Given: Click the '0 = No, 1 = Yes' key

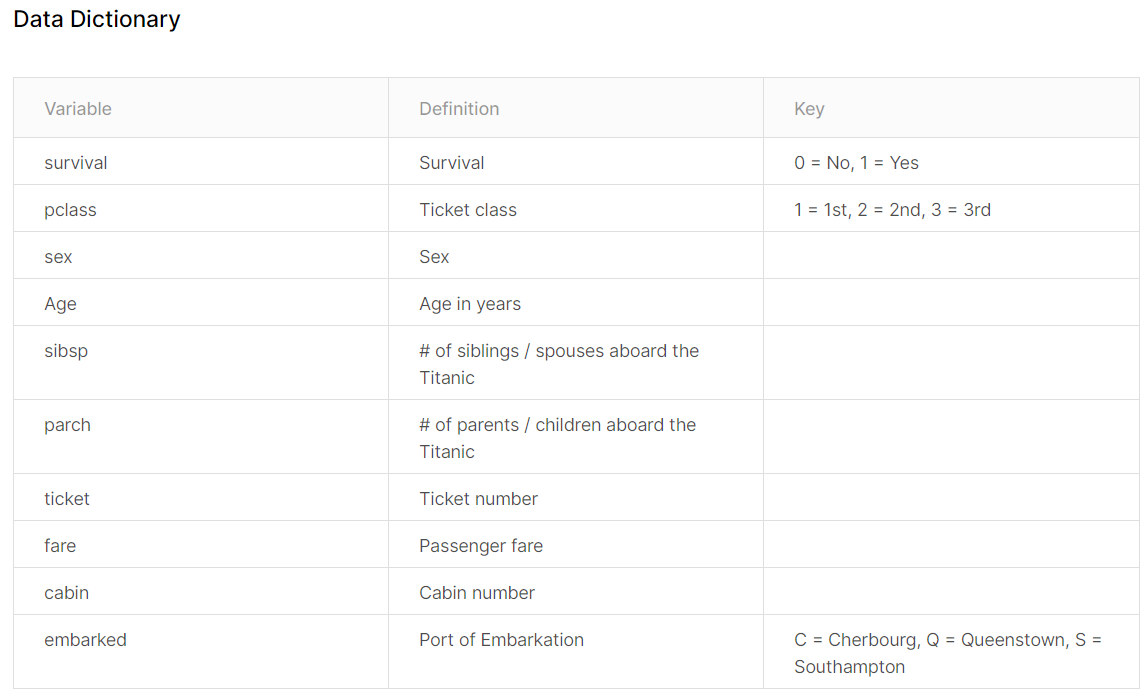Looking at the screenshot, I should pyautogui.click(x=856, y=163).
